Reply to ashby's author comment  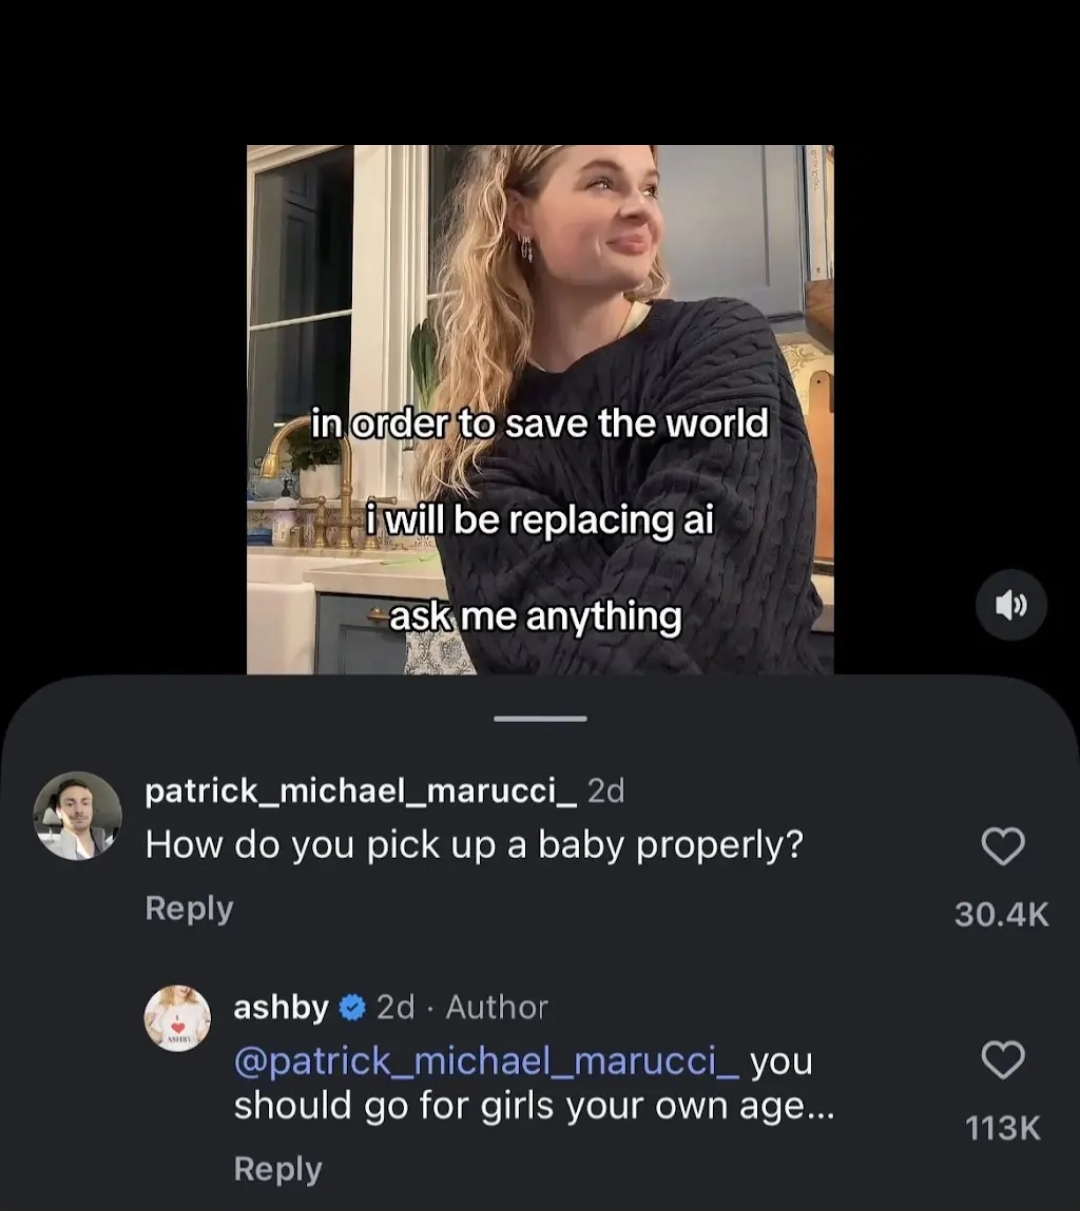point(278,1169)
